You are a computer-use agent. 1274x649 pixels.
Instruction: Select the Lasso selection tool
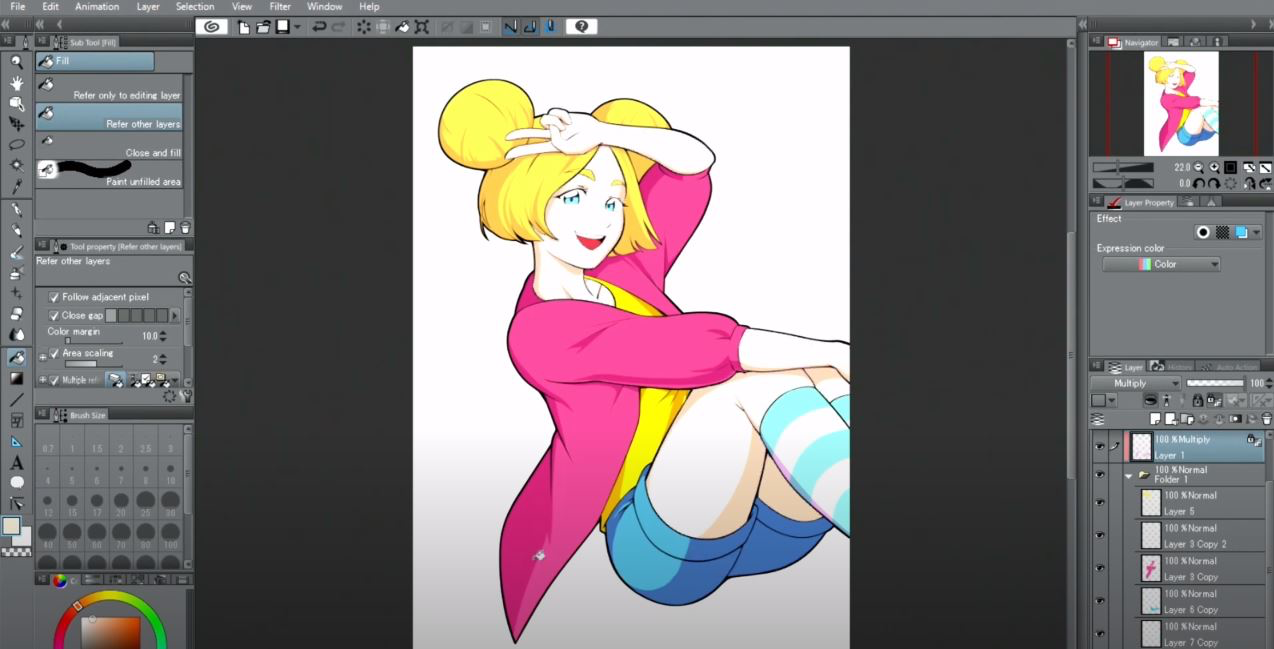(16, 144)
